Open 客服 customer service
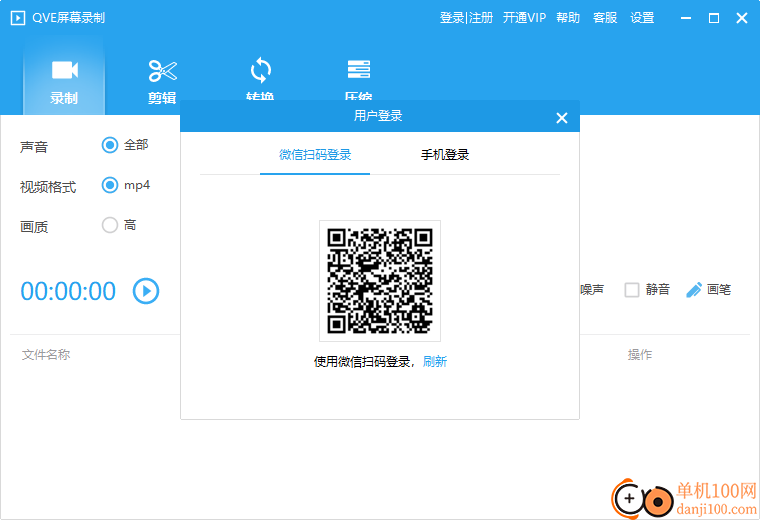The image size is (760, 520). (605, 18)
